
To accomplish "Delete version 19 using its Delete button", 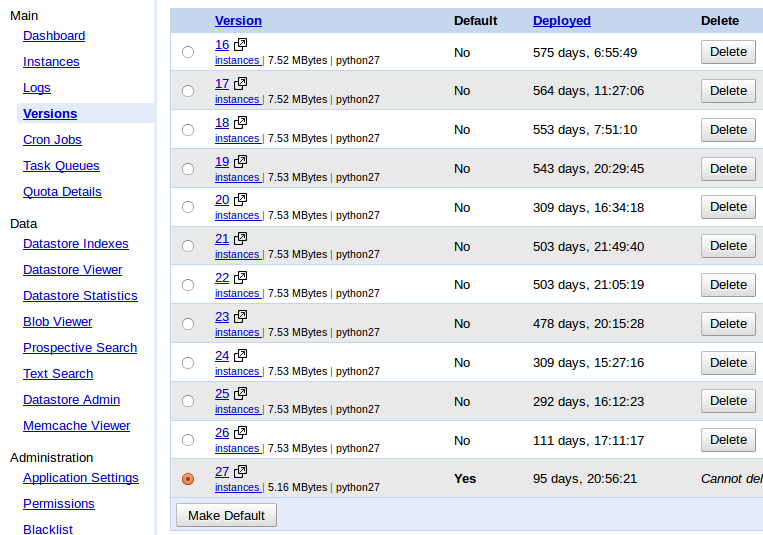I will pyautogui.click(x=727, y=168).
